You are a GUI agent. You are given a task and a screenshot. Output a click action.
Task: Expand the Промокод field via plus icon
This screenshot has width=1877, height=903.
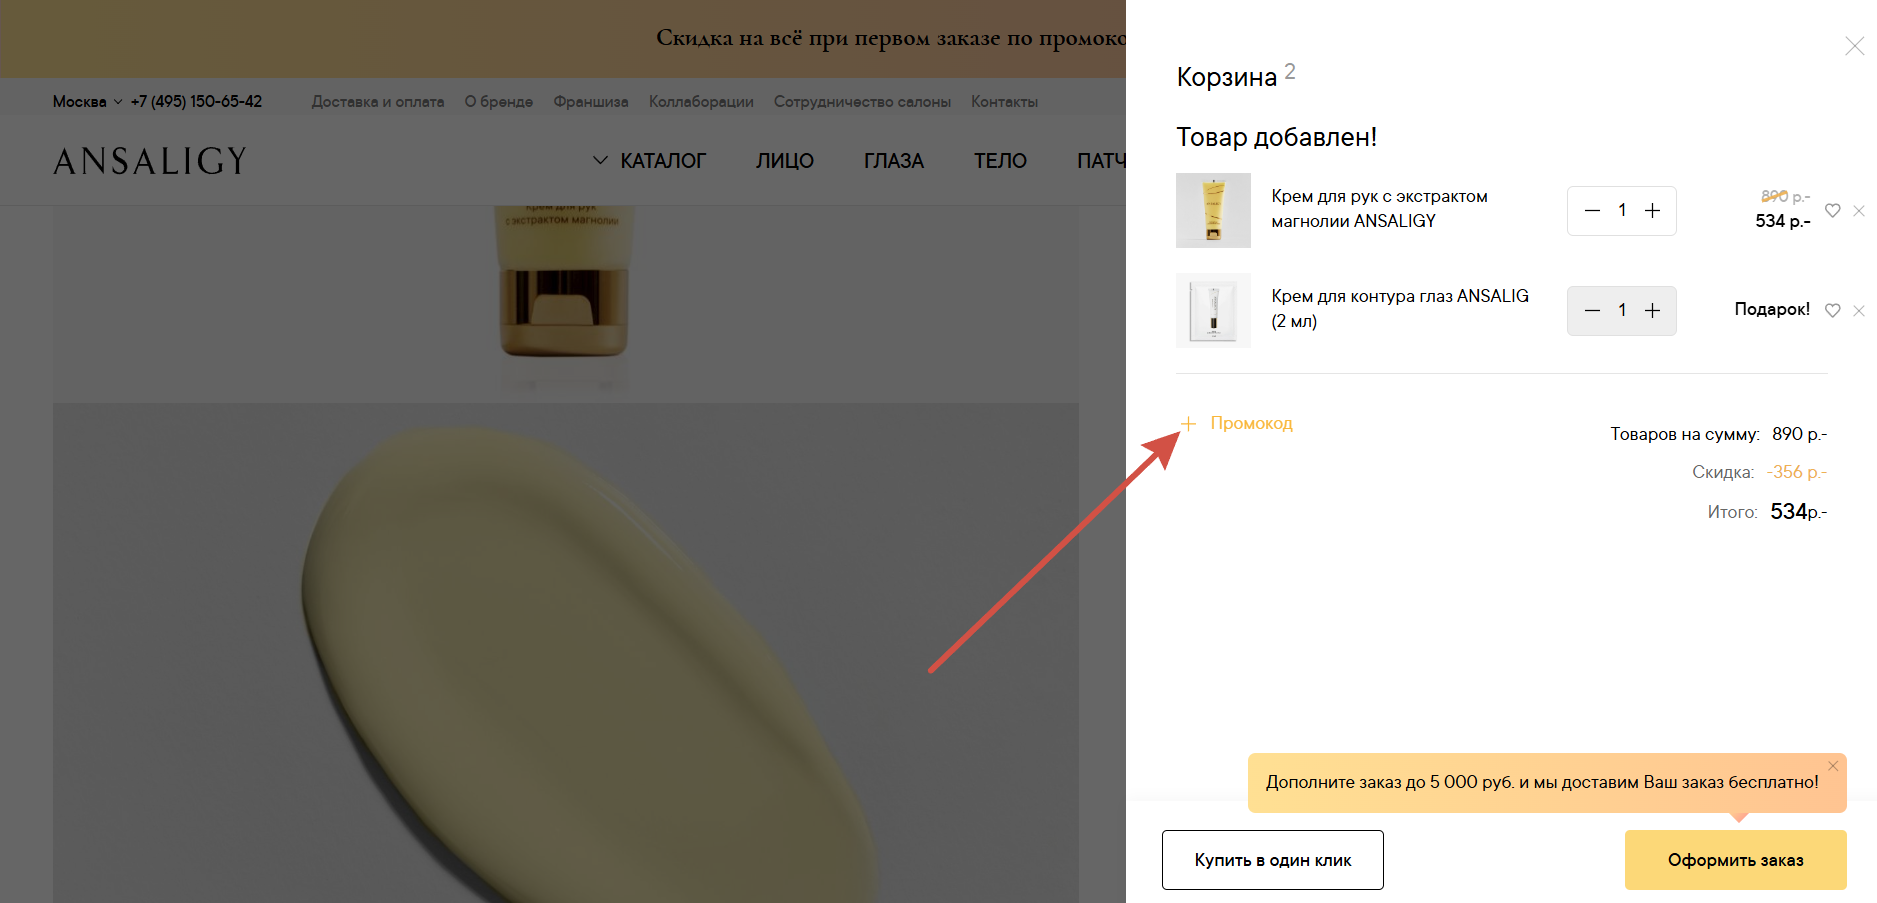pyautogui.click(x=1188, y=424)
